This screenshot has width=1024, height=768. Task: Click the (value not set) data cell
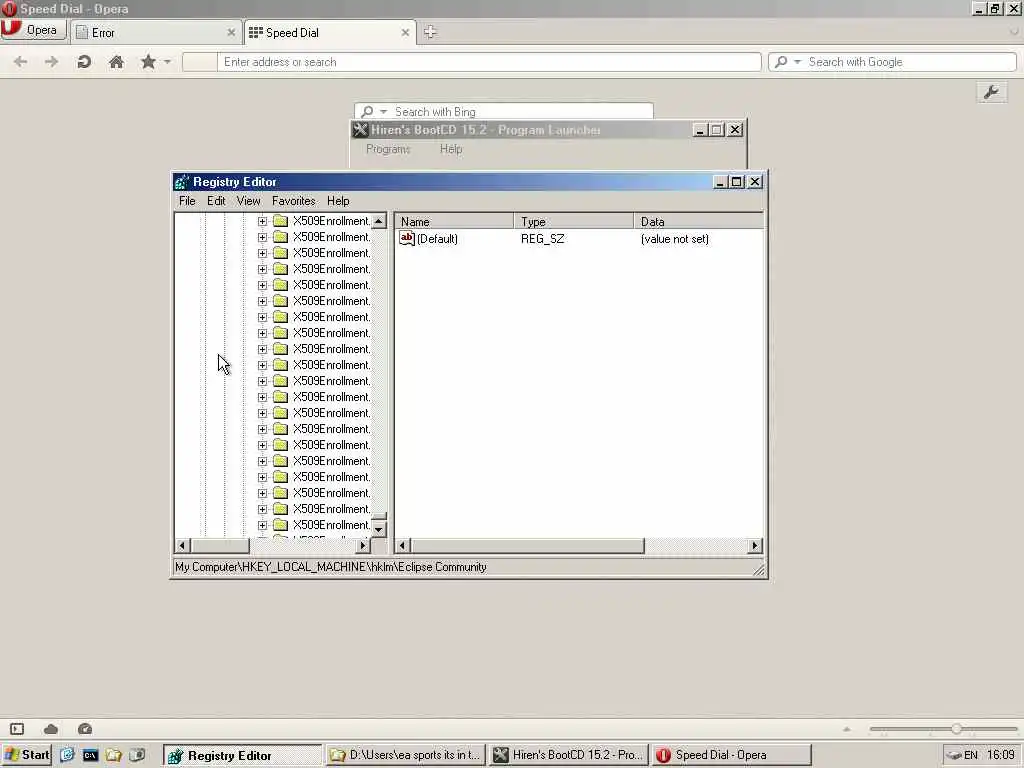tap(675, 239)
